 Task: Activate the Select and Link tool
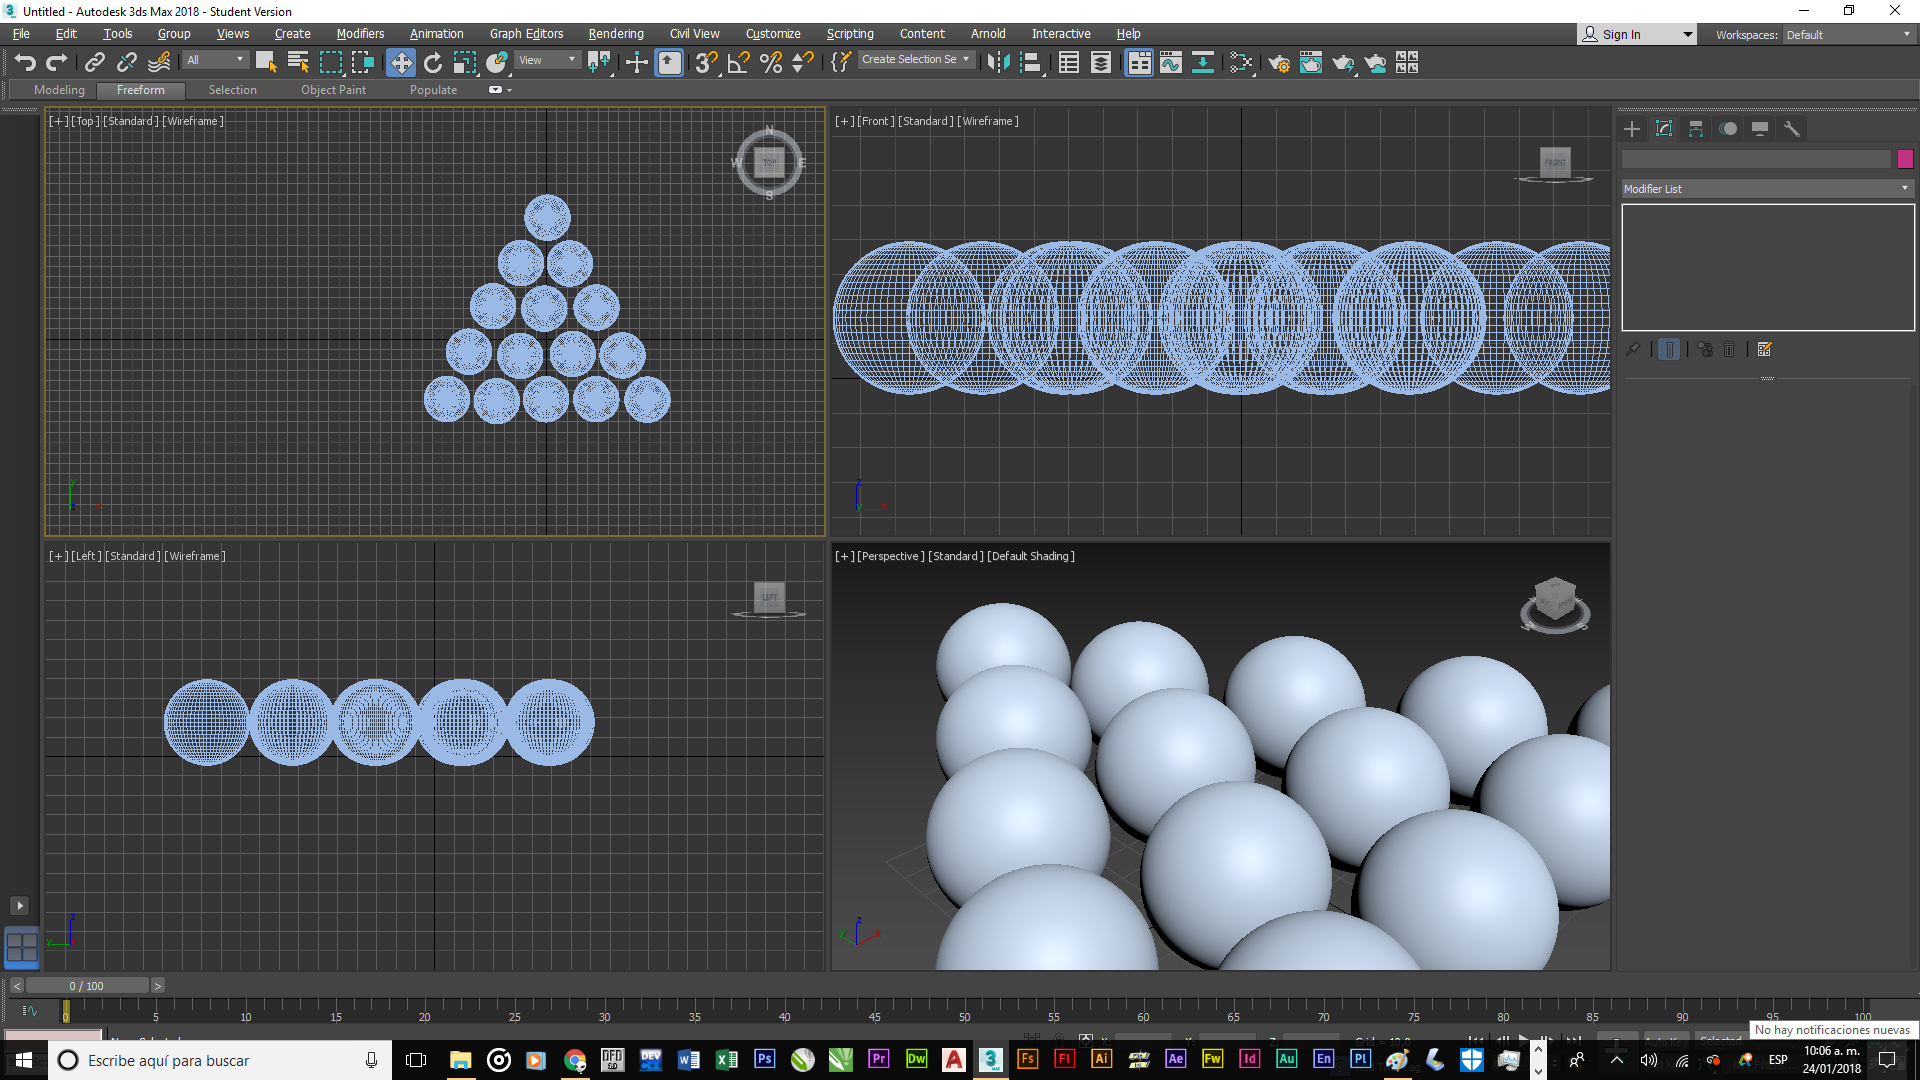coord(94,62)
